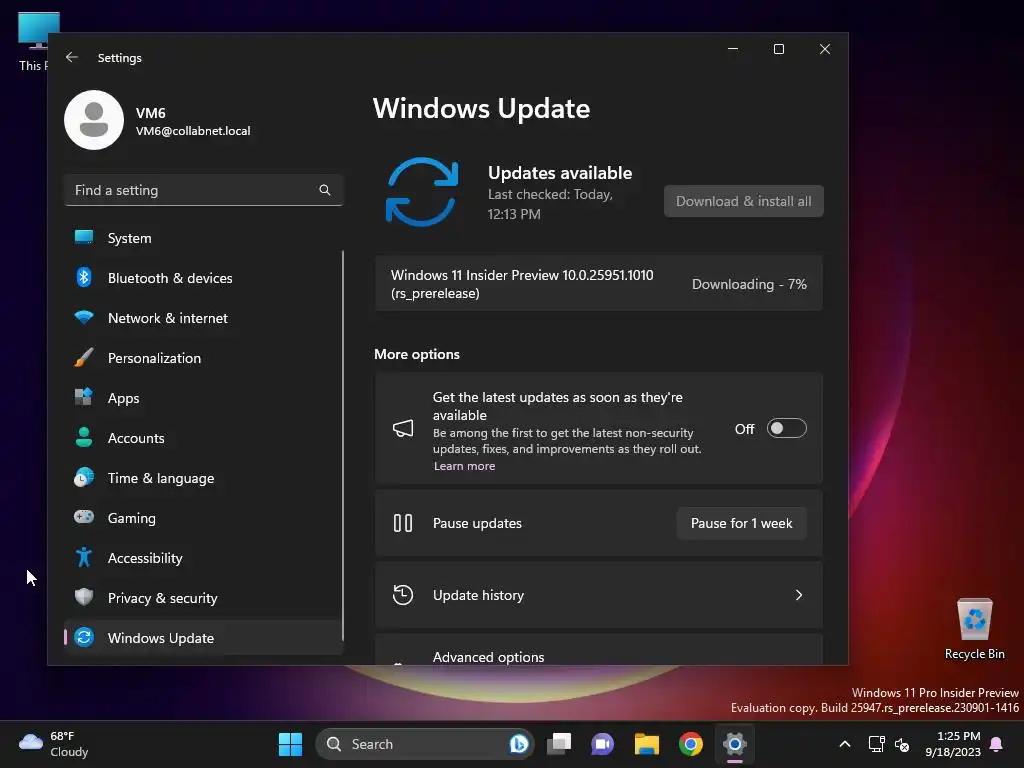Click the search magnifier in Find a setting

[325, 190]
